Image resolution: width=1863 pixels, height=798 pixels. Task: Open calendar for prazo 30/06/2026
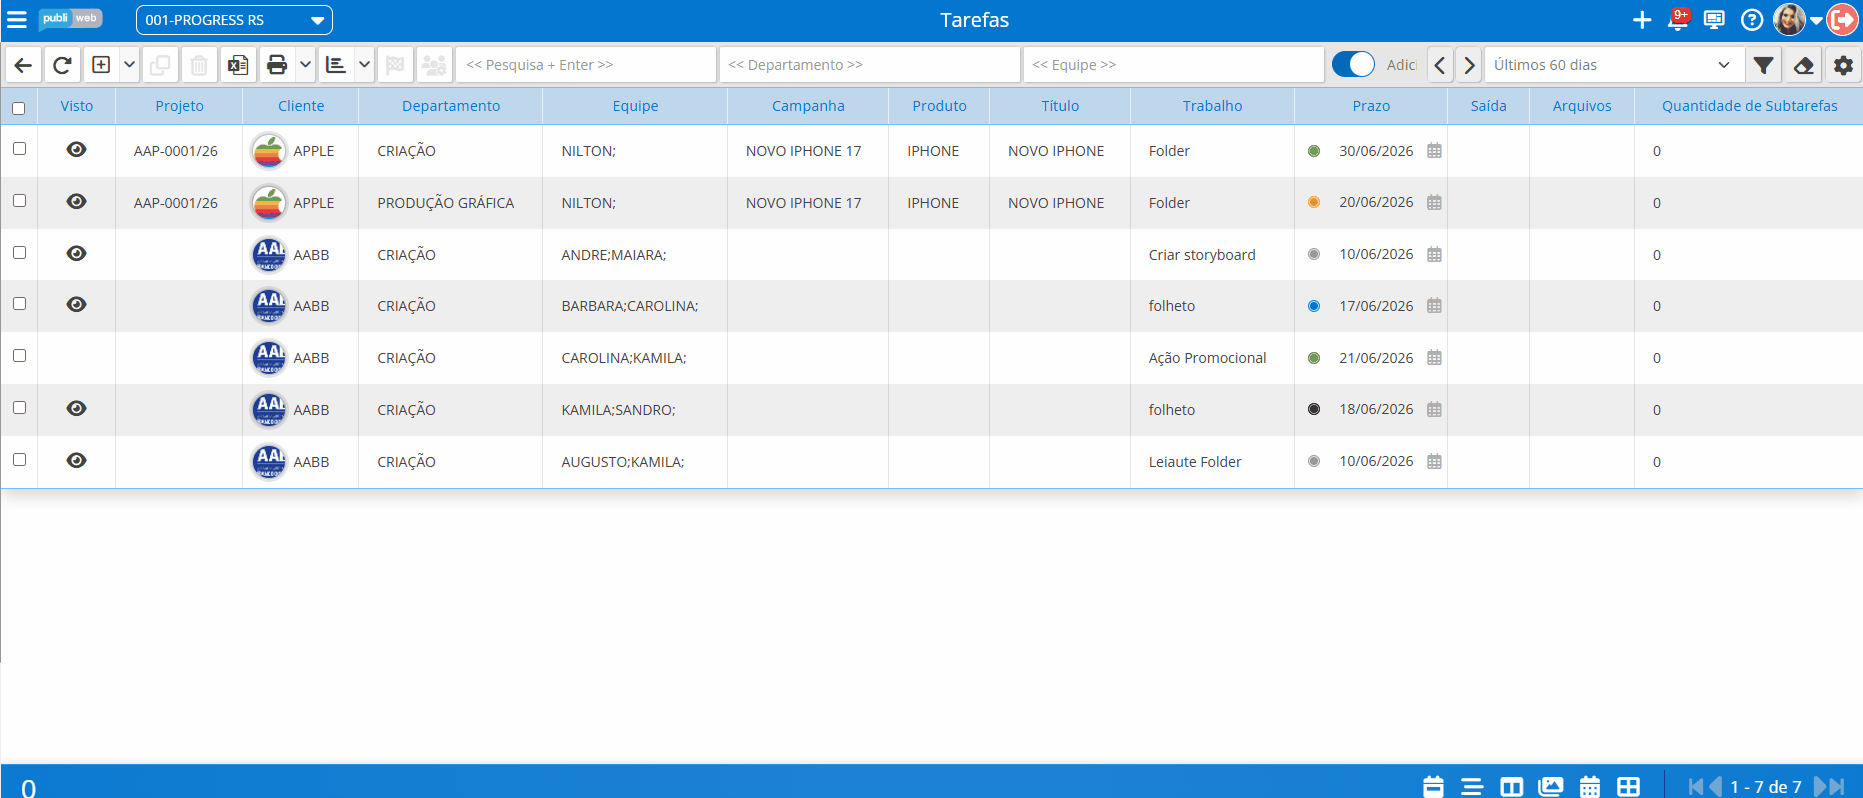coord(1434,151)
